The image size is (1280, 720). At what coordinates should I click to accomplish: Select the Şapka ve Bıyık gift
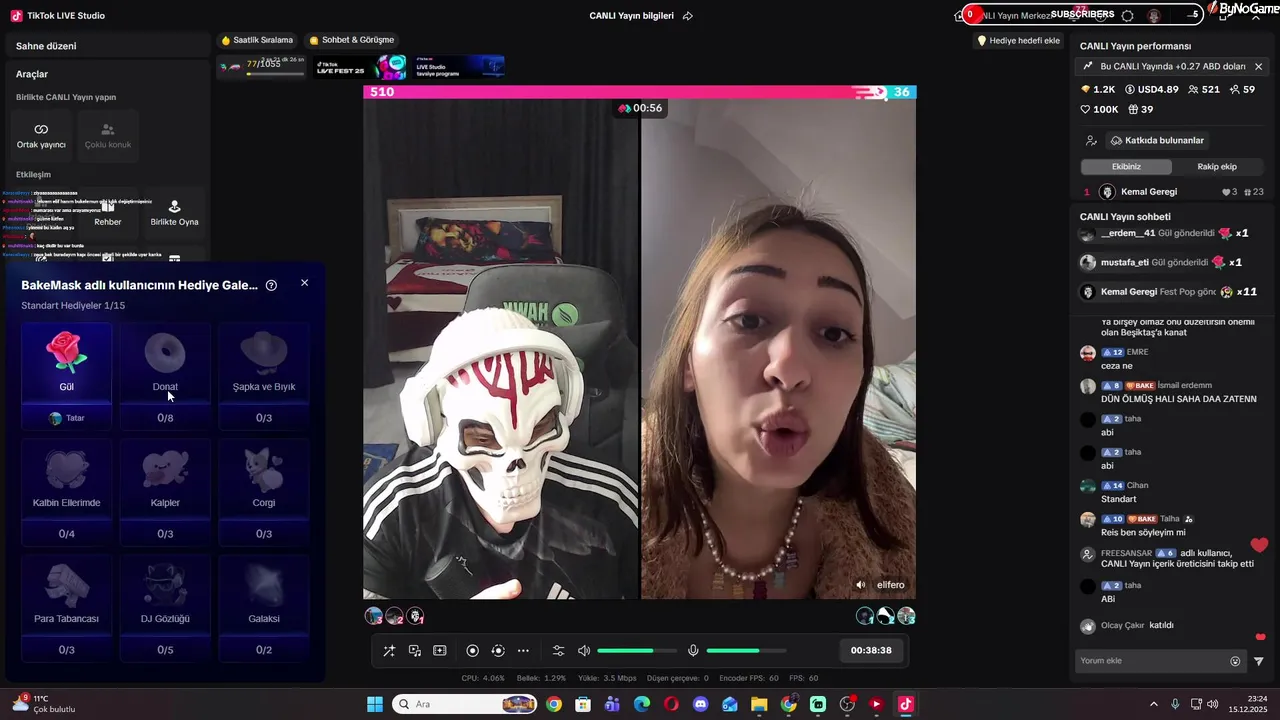click(264, 362)
